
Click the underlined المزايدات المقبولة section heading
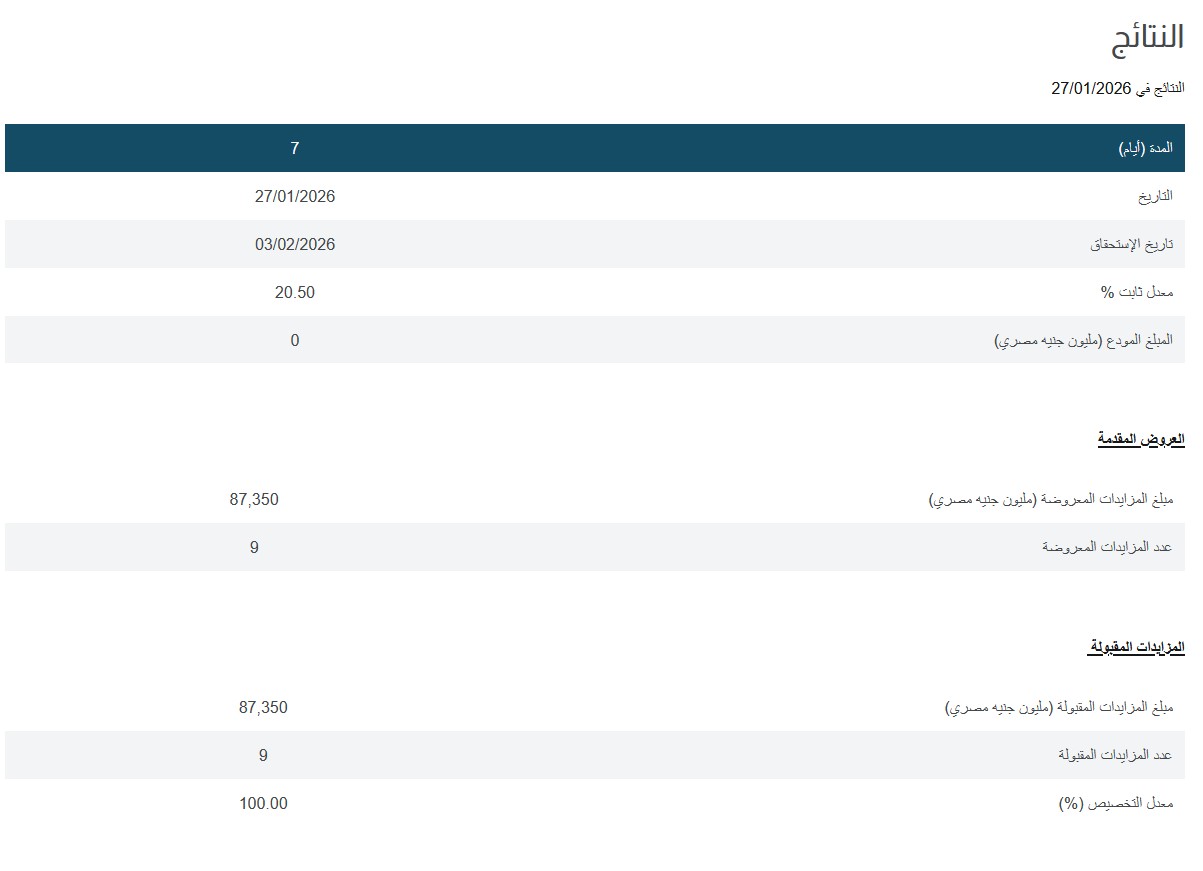click(x=1136, y=647)
